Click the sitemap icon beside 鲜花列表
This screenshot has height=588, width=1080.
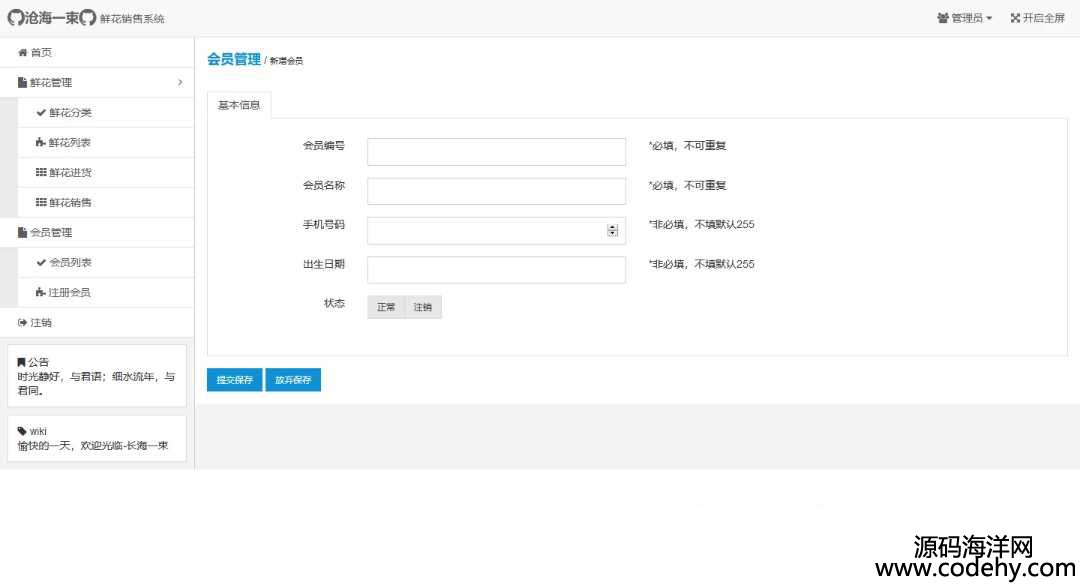(41, 143)
